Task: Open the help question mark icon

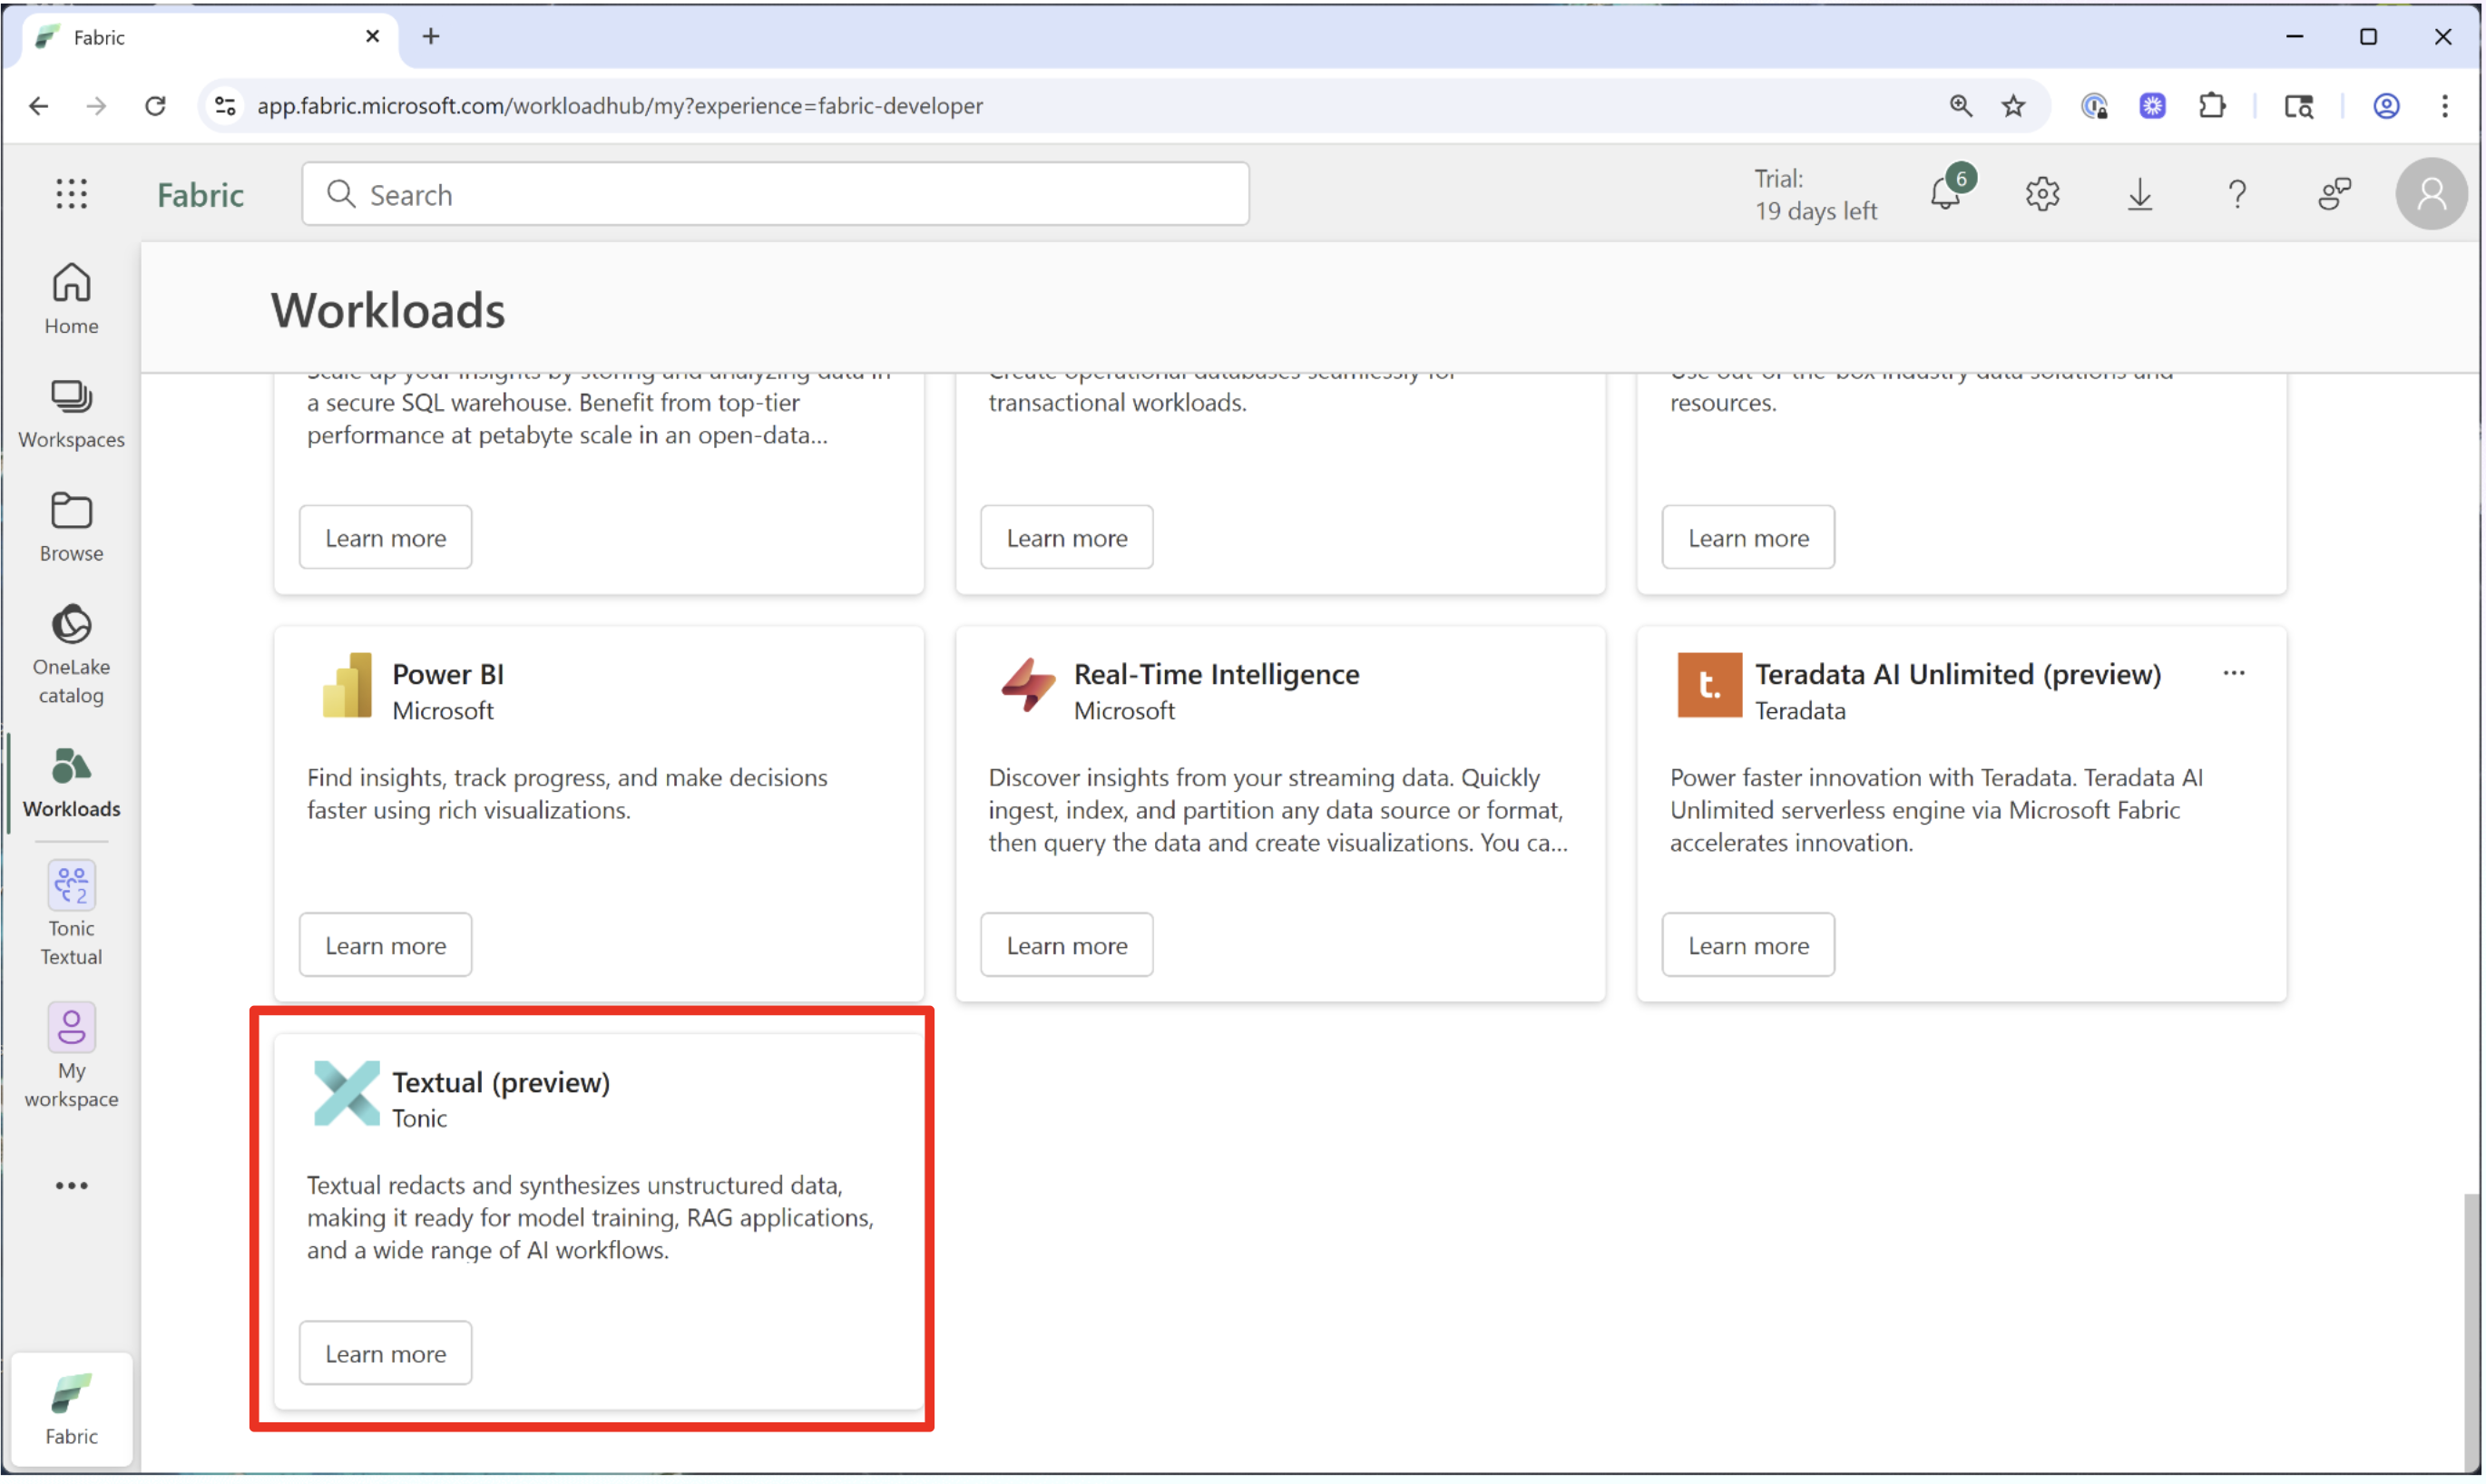Action: (x=2237, y=194)
